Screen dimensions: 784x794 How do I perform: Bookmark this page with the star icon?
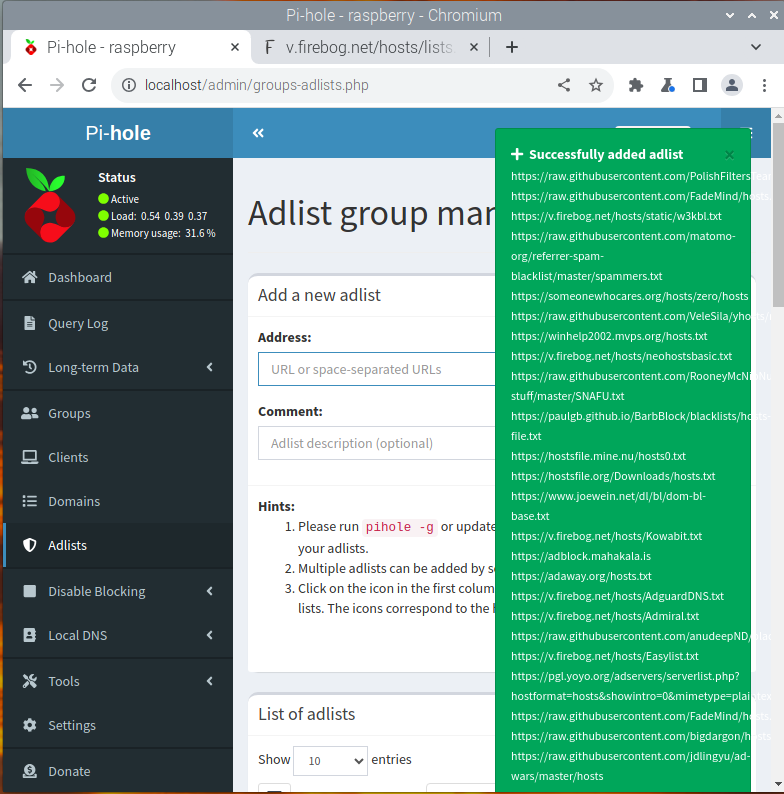(596, 85)
